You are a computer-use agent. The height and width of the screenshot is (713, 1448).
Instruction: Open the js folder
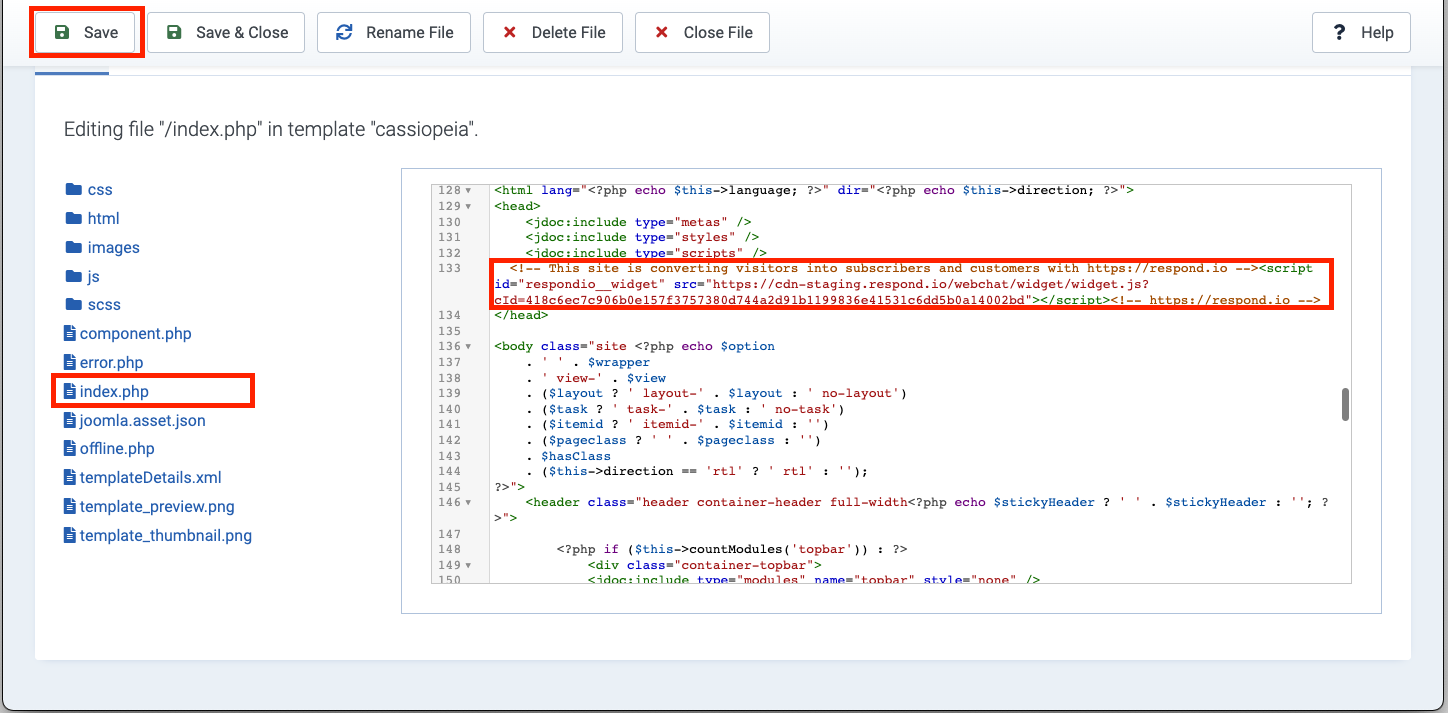[83, 277]
